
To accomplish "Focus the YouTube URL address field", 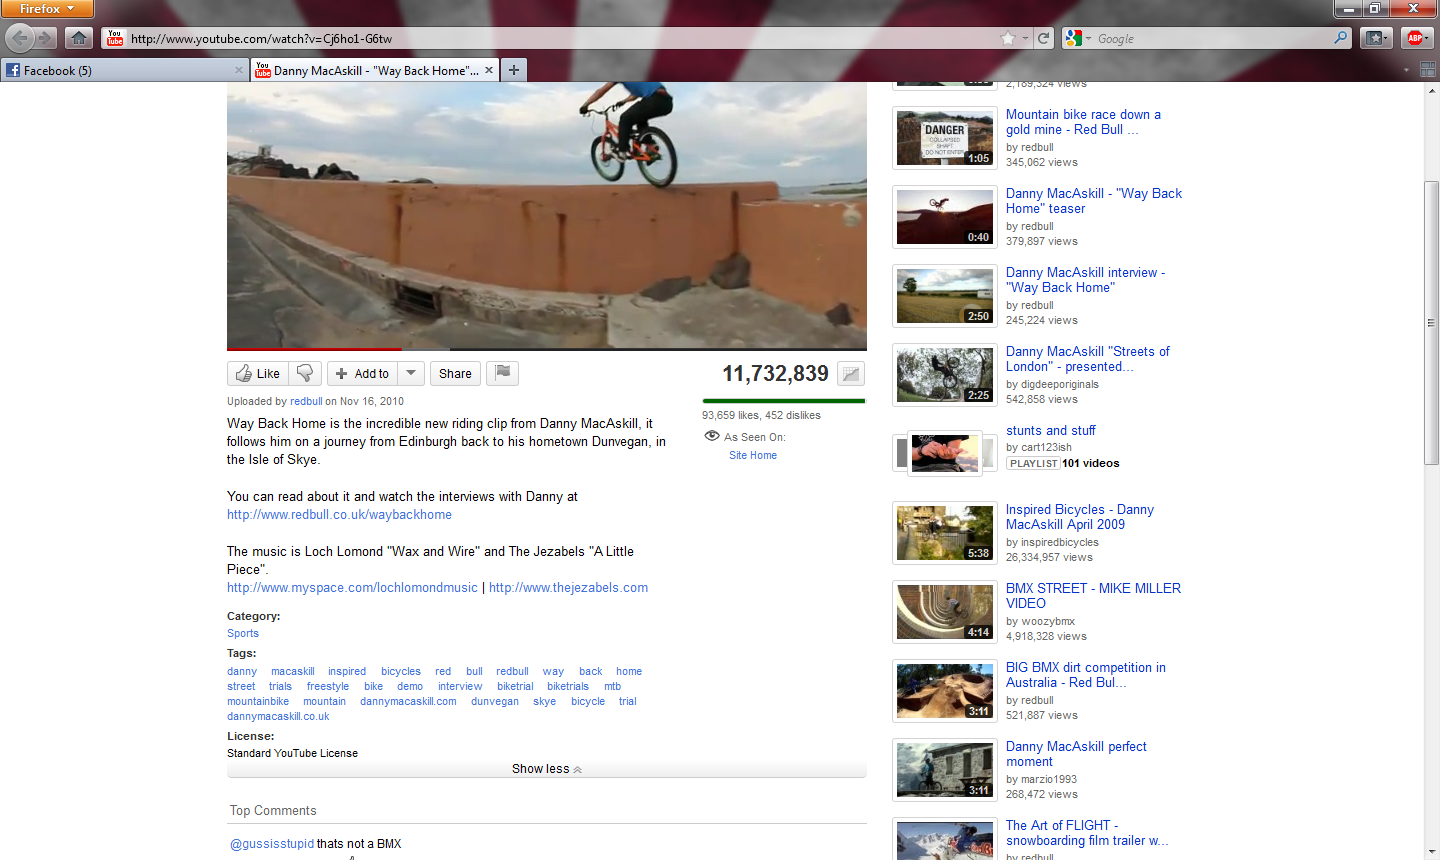I will pos(561,39).
